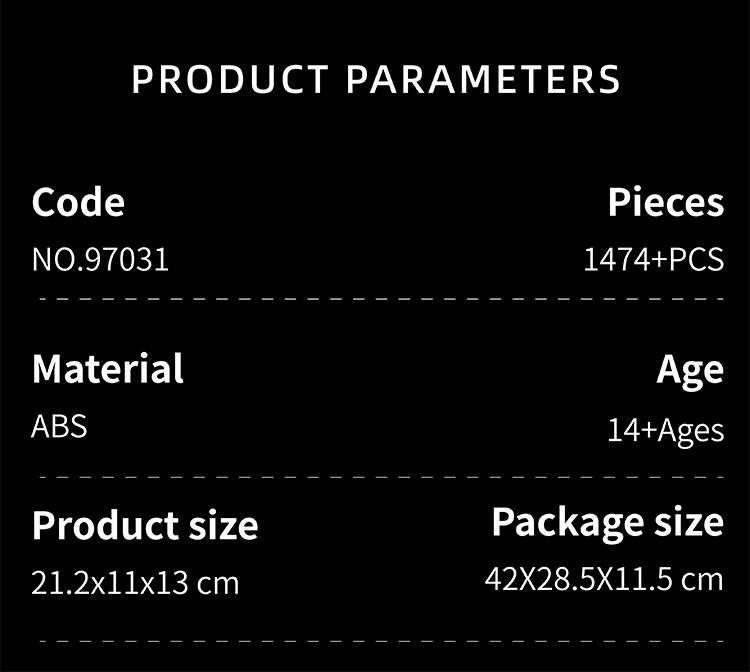Click the NO.97031 code value

pos(100,260)
